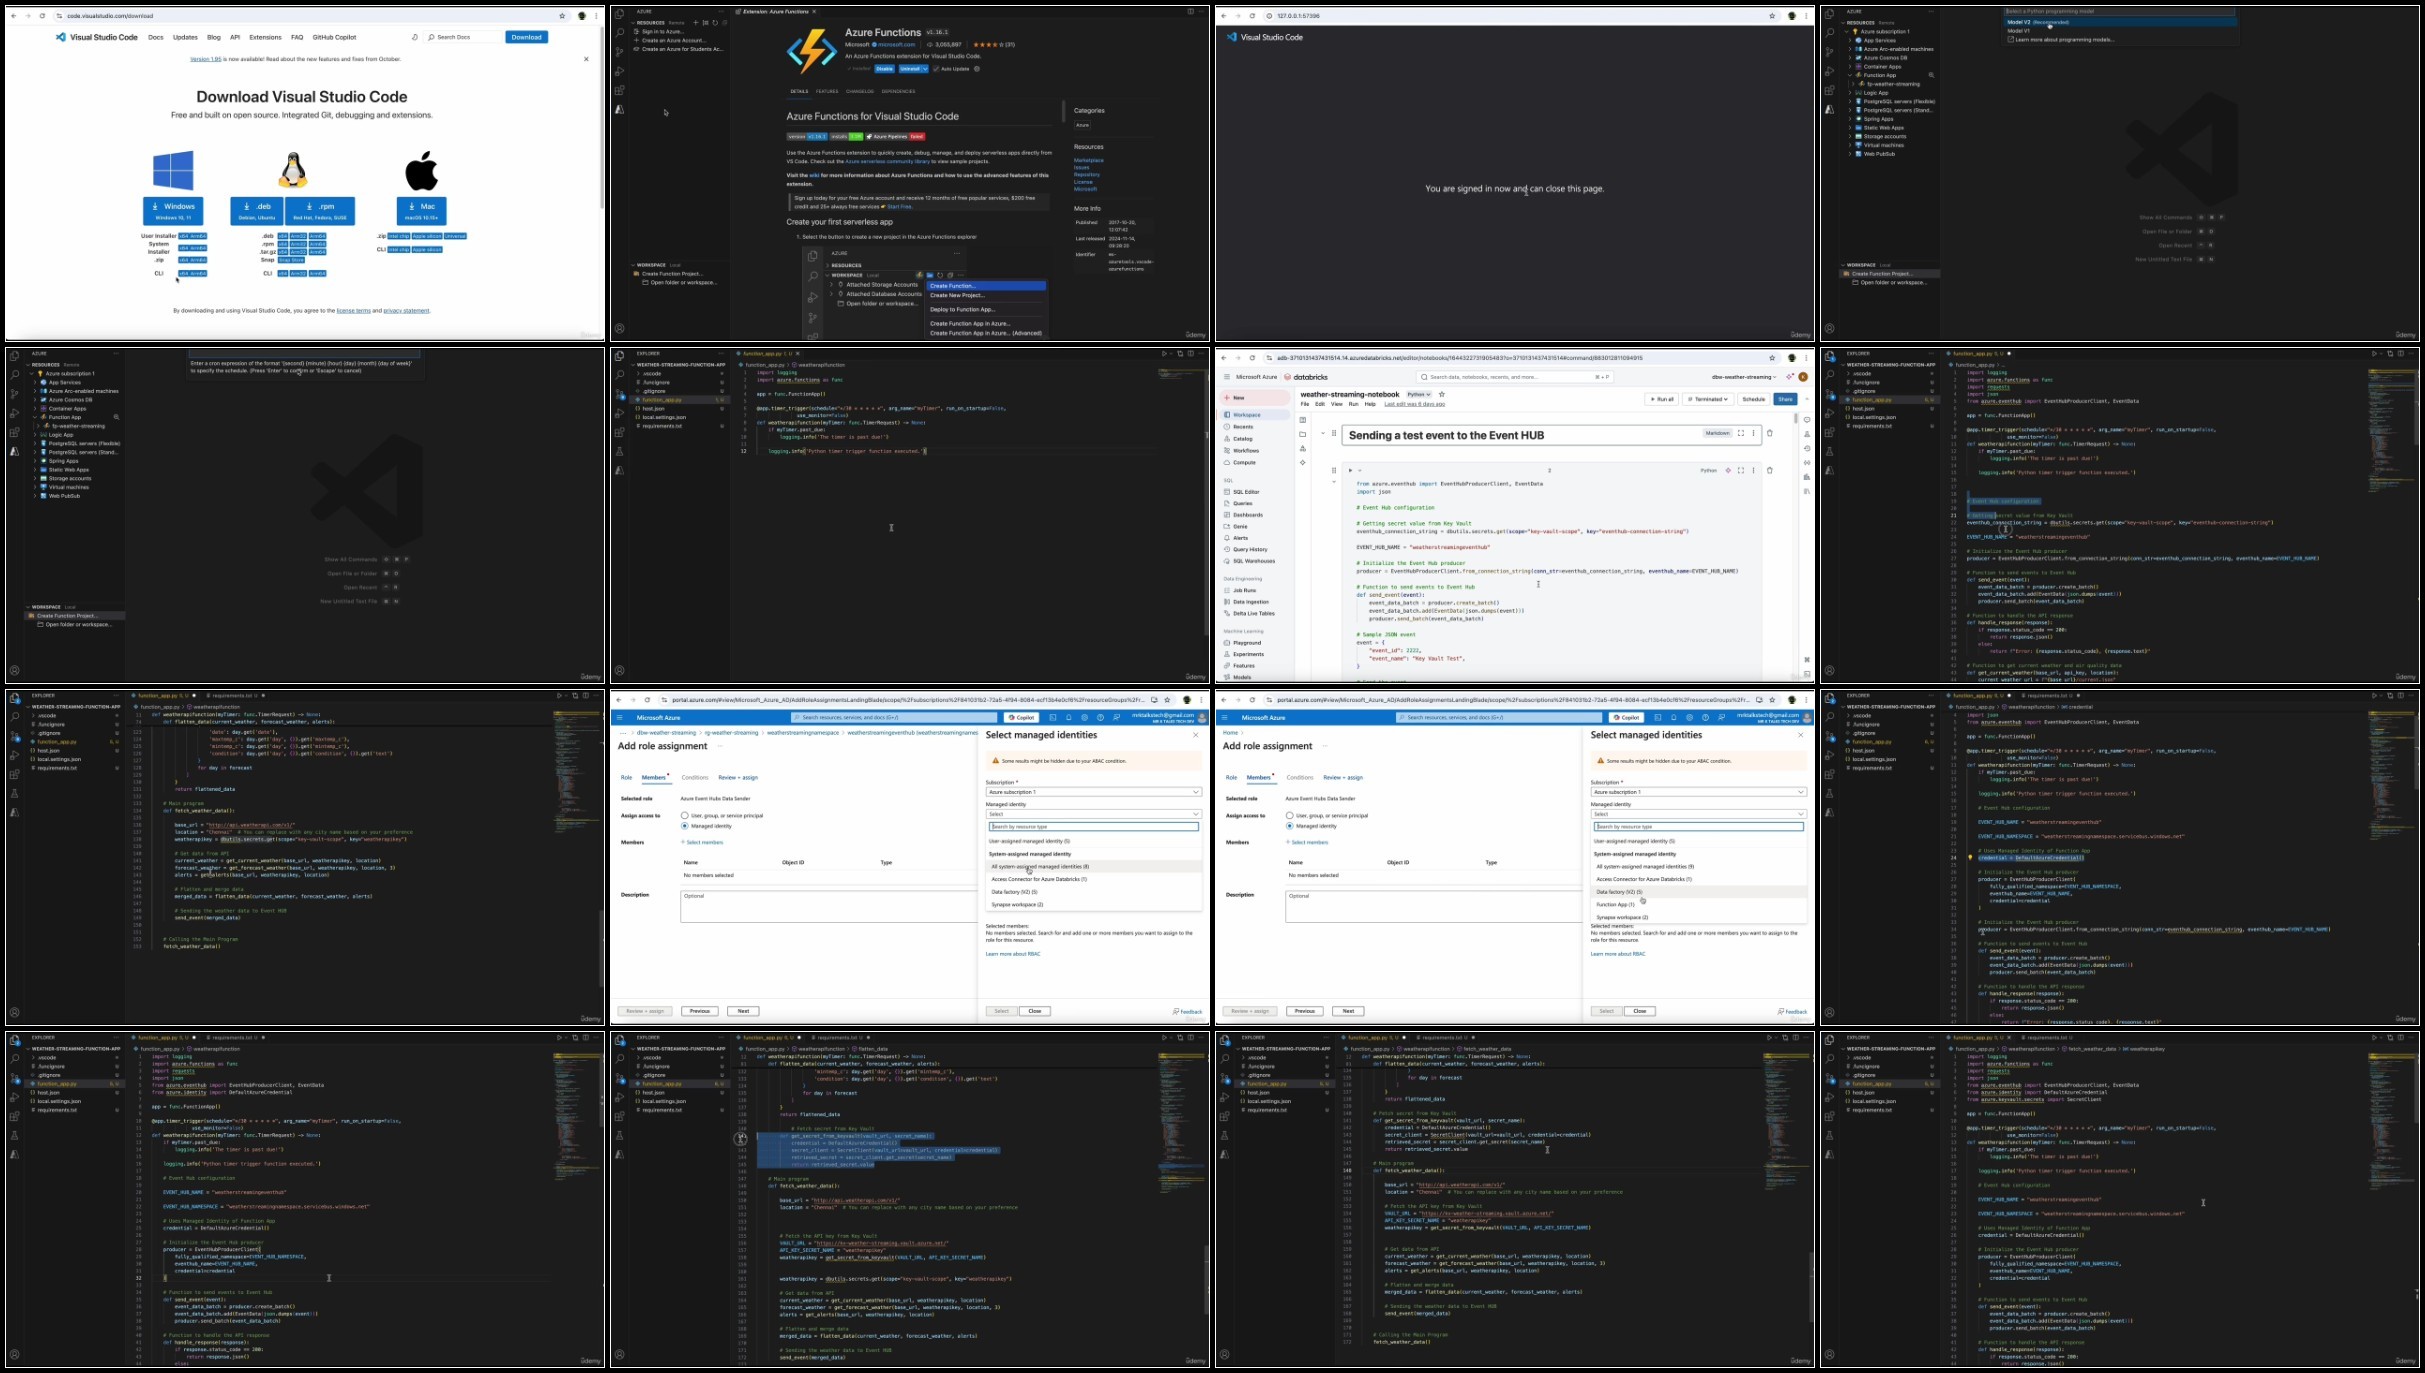The width and height of the screenshot is (2425, 1373).
Task: Click the extension settings gear beside Auto Update
Action: (977, 69)
